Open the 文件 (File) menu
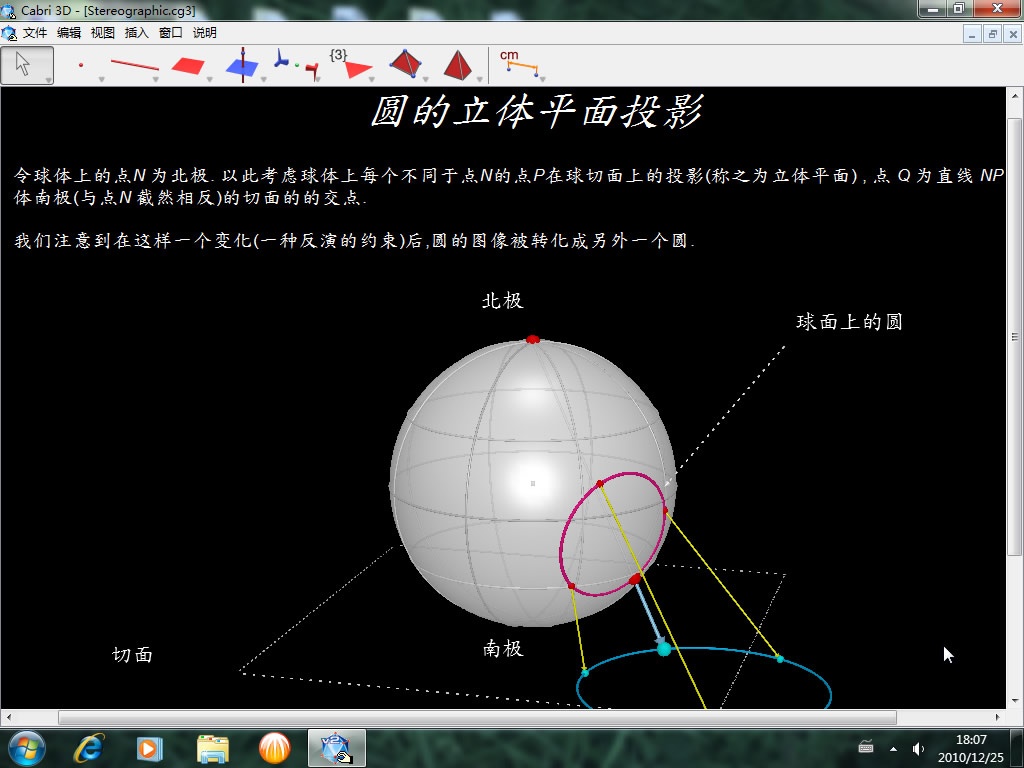The height and width of the screenshot is (768, 1024). tap(35, 33)
